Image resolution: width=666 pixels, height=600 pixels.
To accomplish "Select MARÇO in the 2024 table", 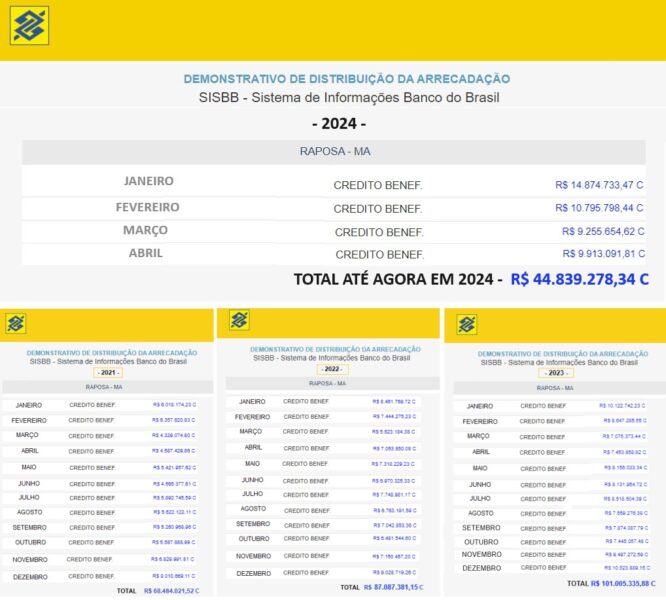I will (x=145, y=230).
